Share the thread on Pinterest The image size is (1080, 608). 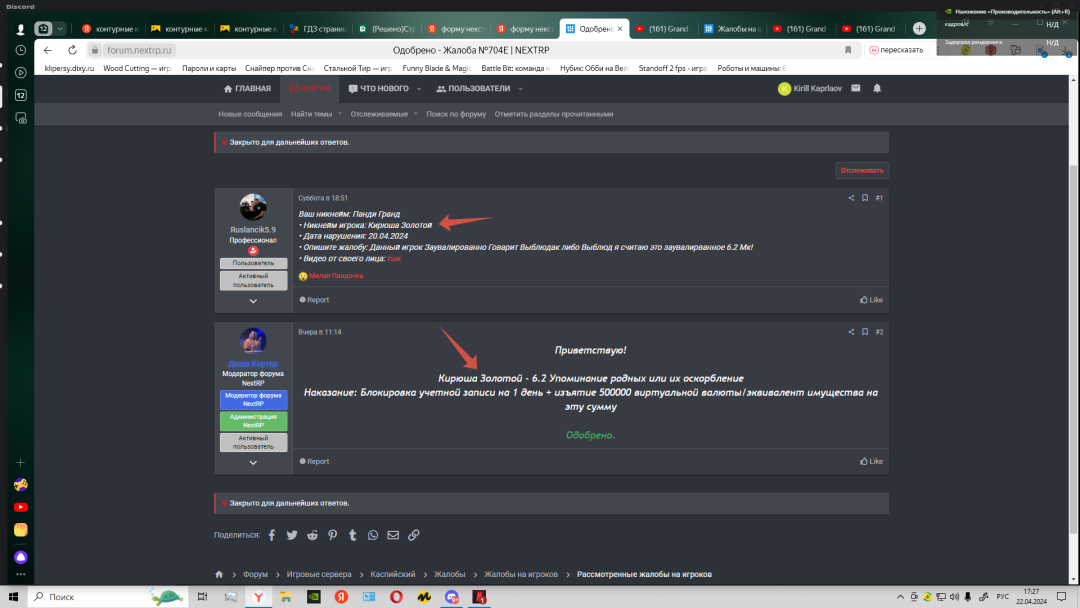[333, 535]
